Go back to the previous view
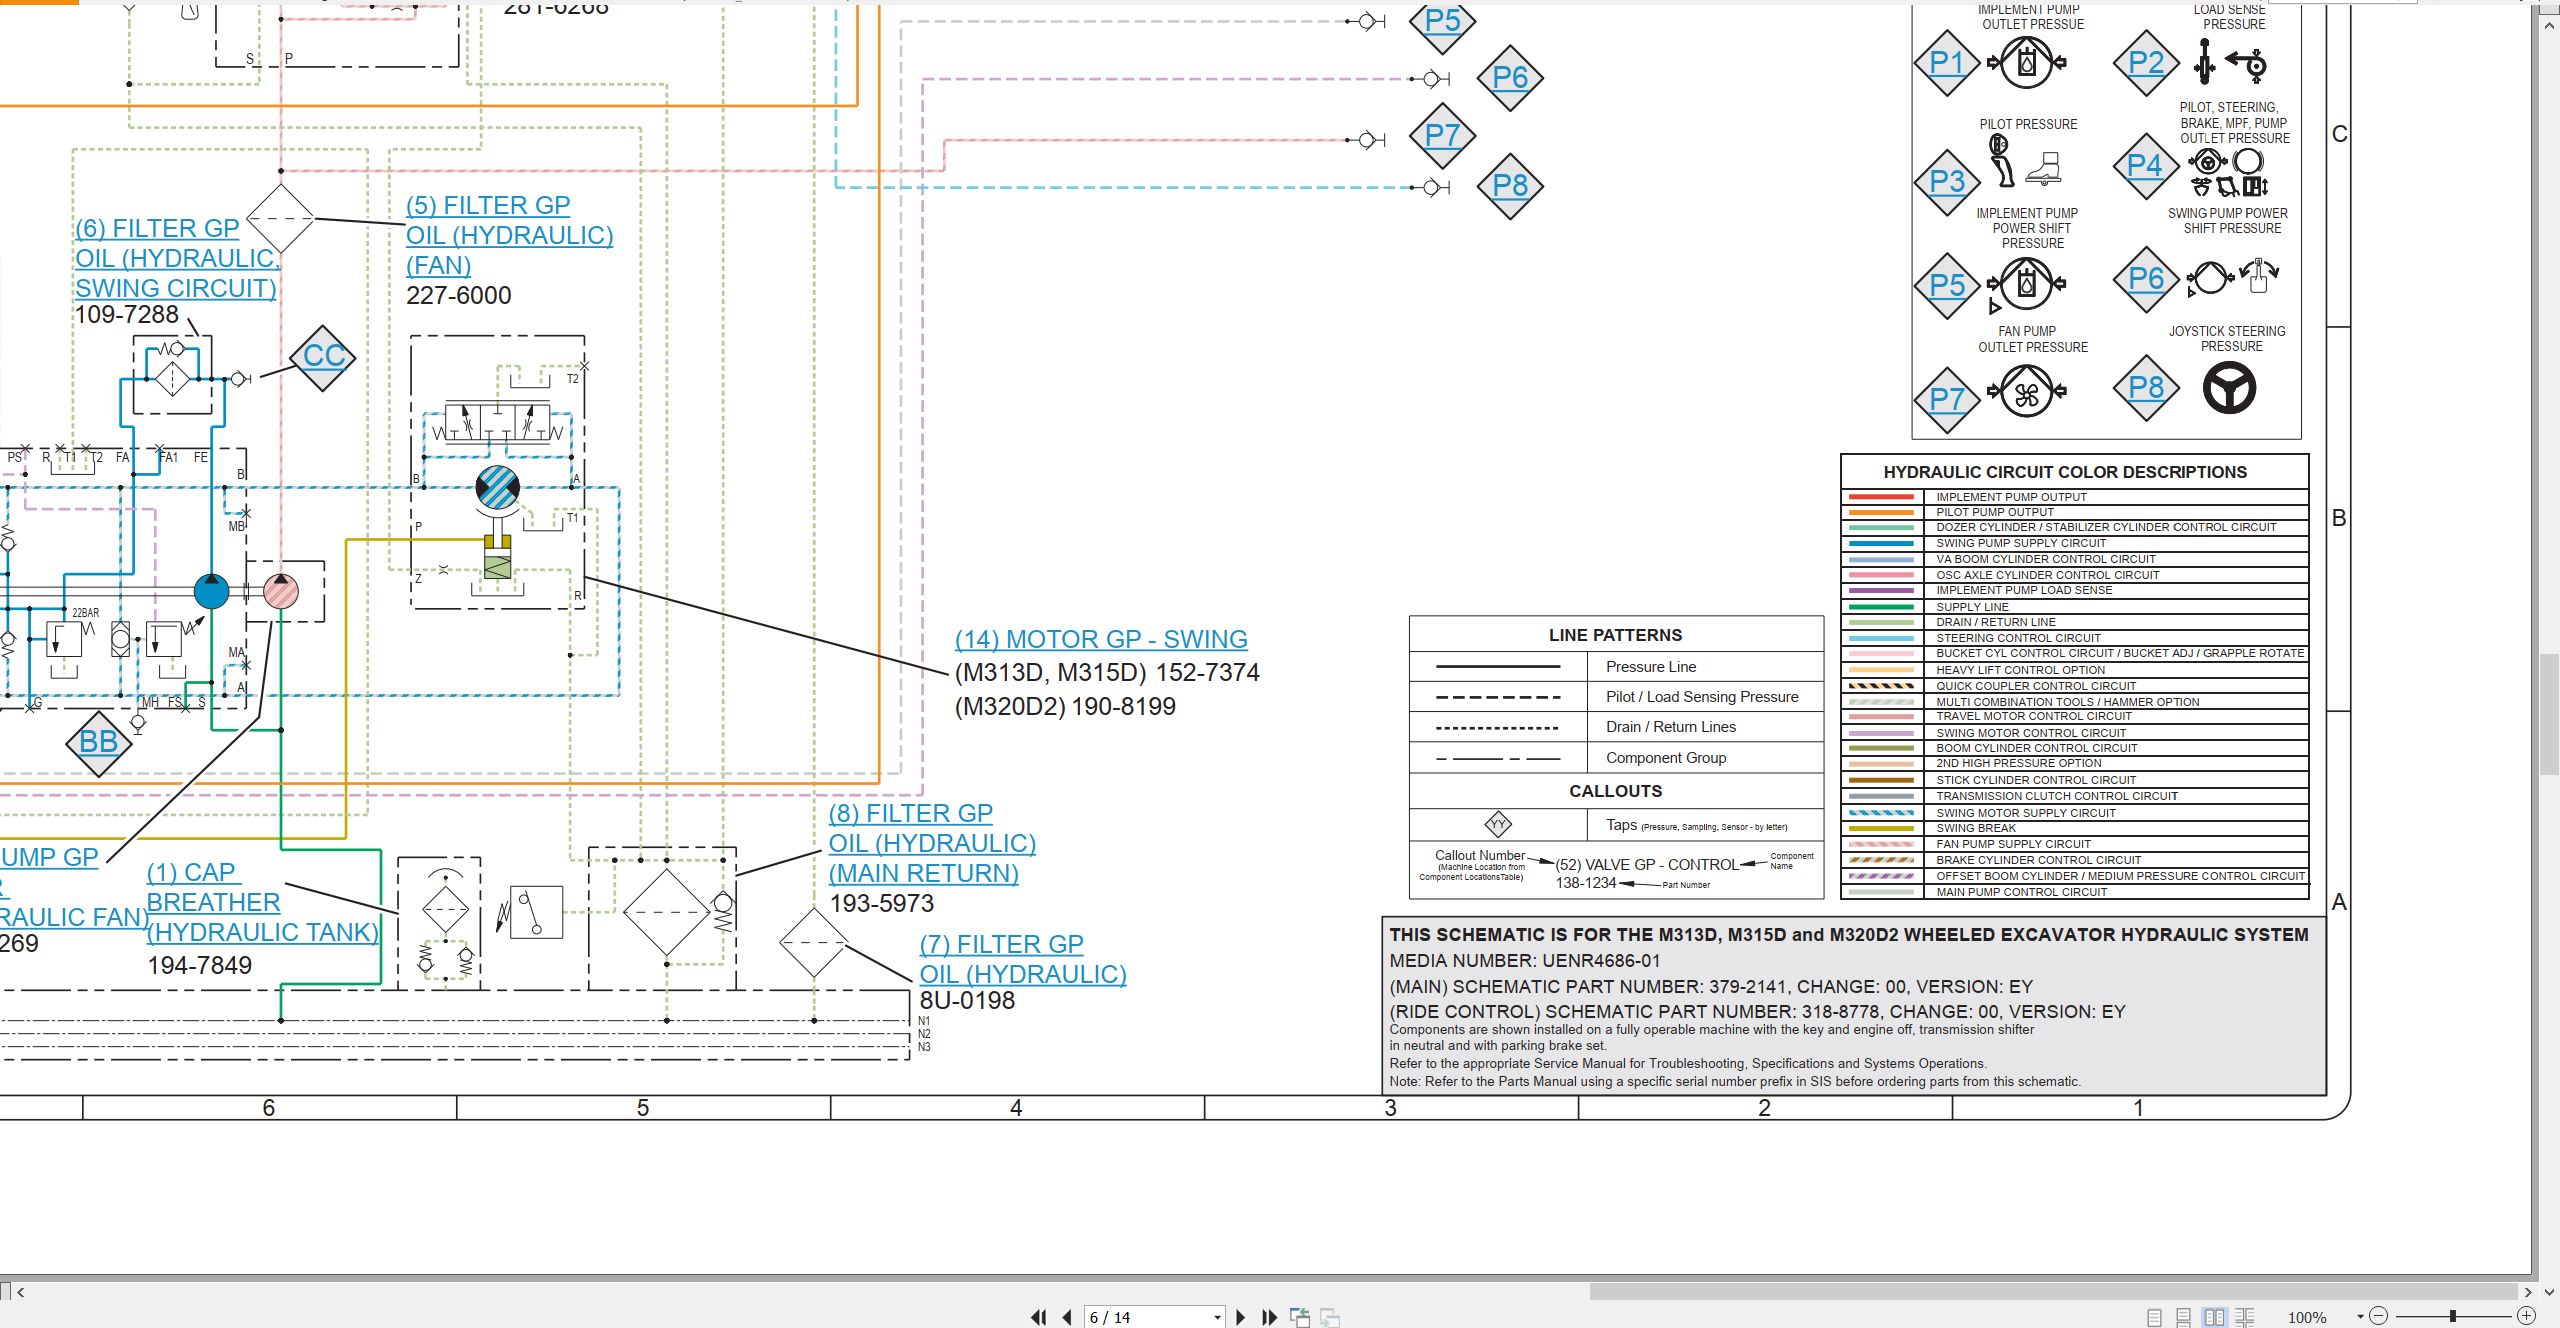The height and width of the screenshot is (1328, 2560). (1299, 1317)
